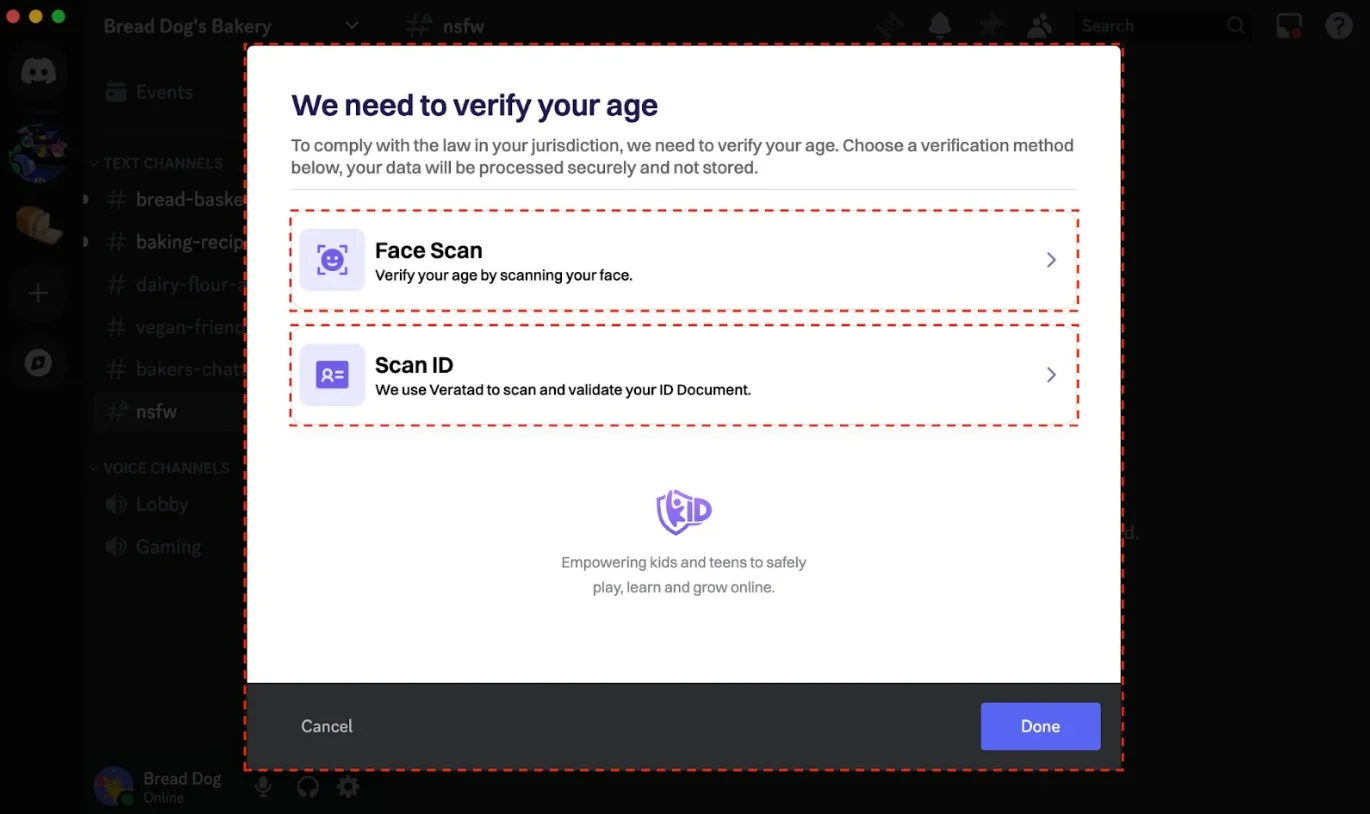The height and width of the screenshot is (814, 1370).
Task: Select the Face Scan verification option
Action: [683, 260]
